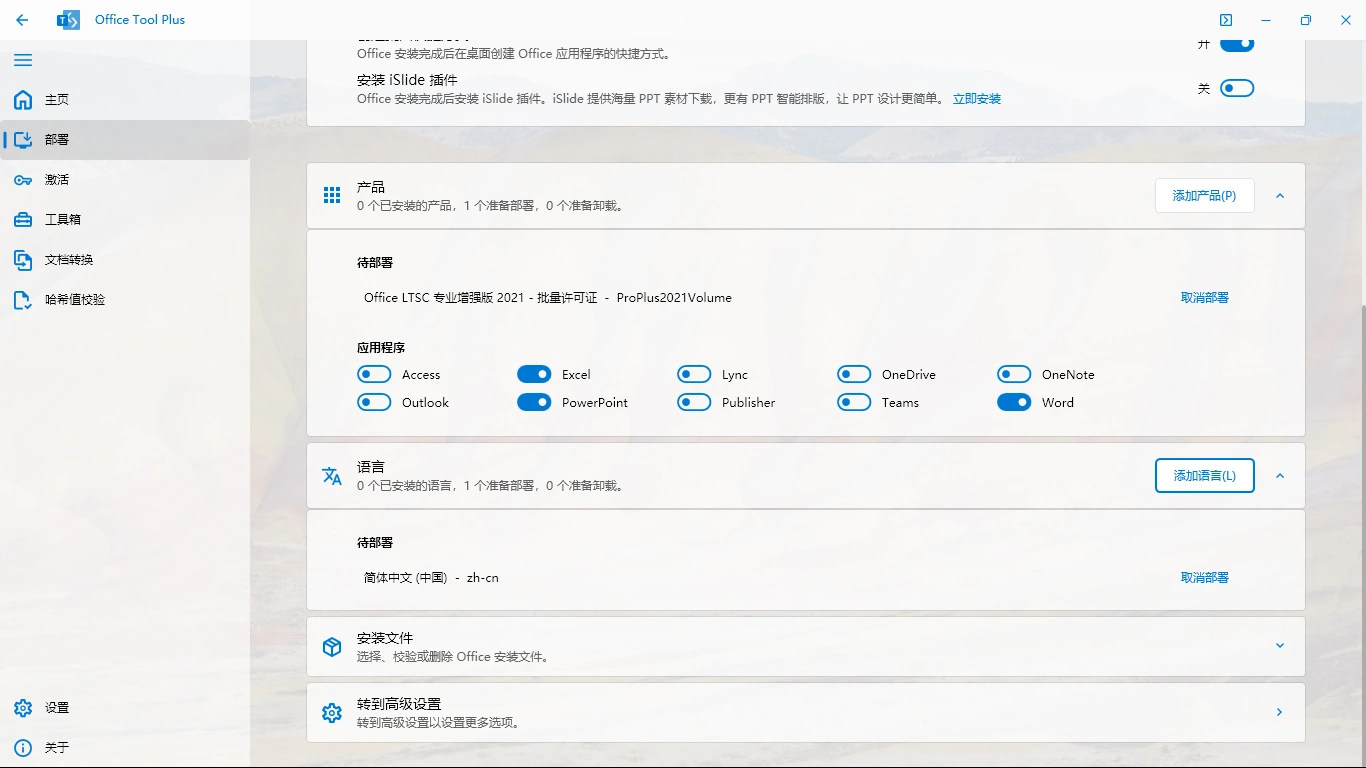Click the 转到高级设置 title text
The width and height of the screenshot is (1366, 768).
(x=399, y=704)
